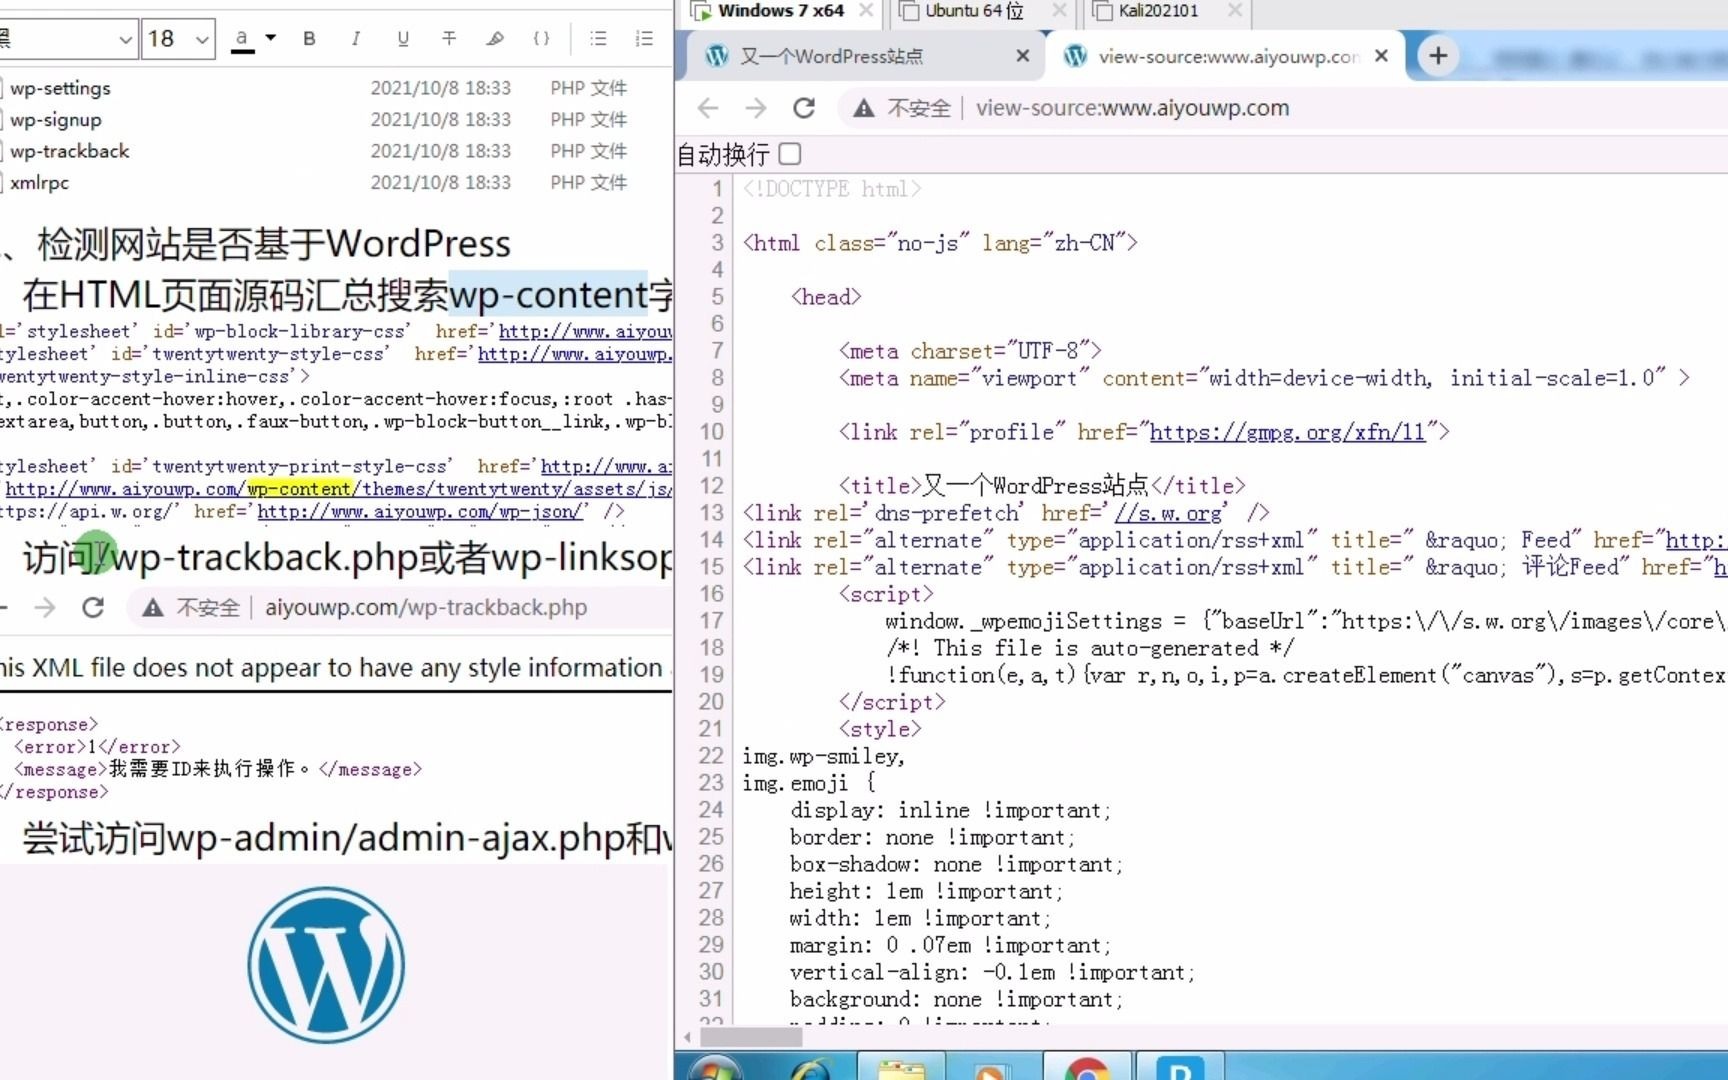
Task: Switch to the Windows 7 x64 VM tab
Action: pyautogui.click(x=780, y=11)
